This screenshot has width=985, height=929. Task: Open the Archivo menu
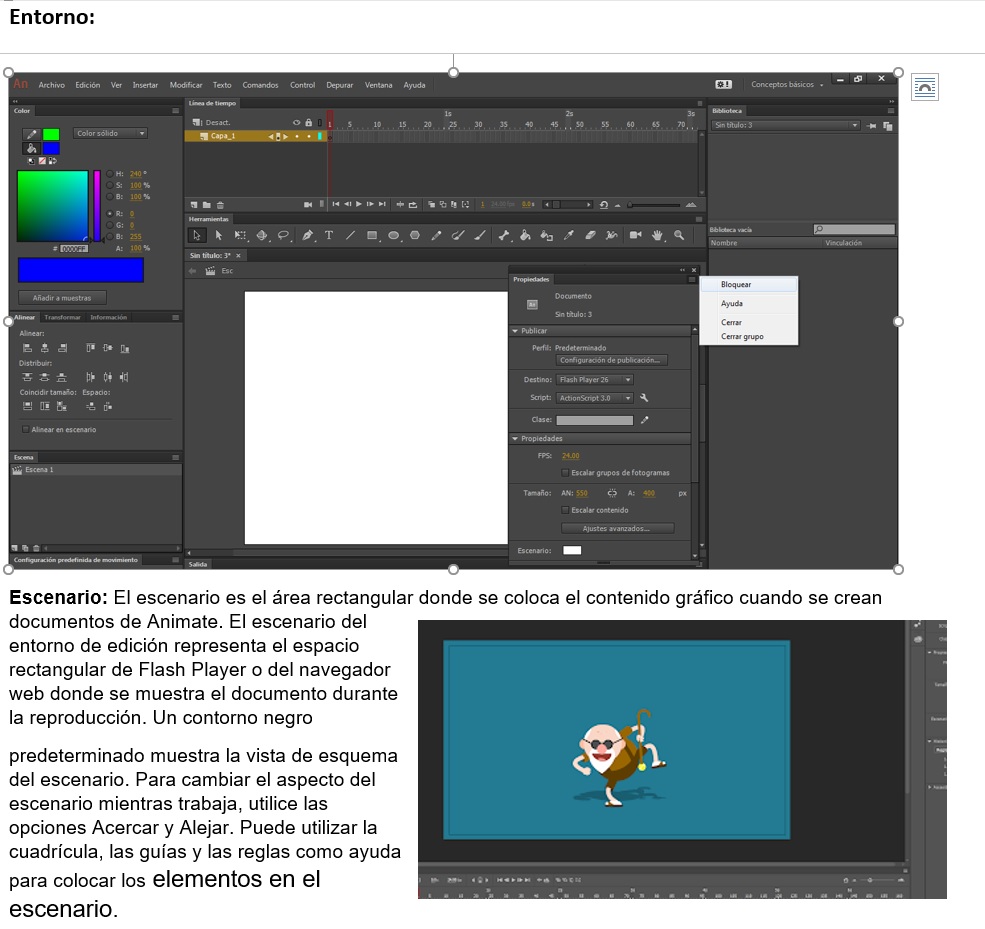click(x=52, y=85)
